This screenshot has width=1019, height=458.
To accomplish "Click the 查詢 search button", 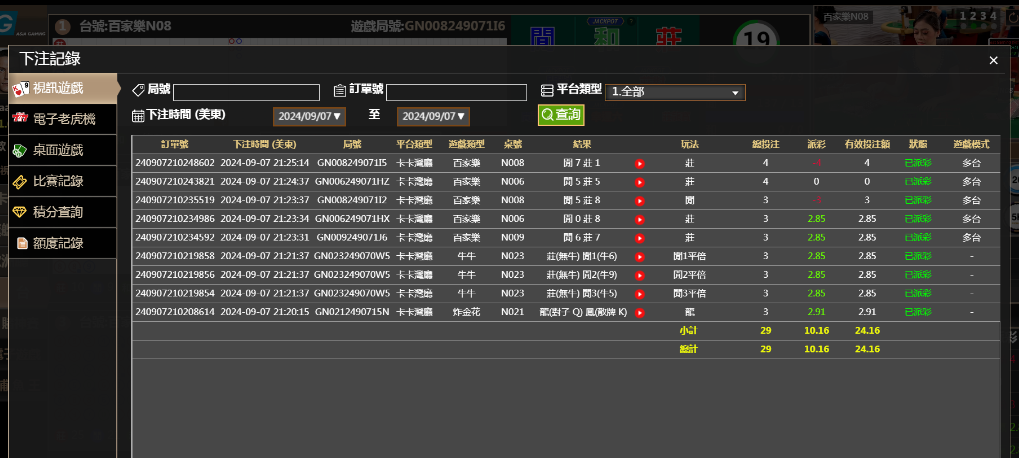I will click(x=561, y=115).
